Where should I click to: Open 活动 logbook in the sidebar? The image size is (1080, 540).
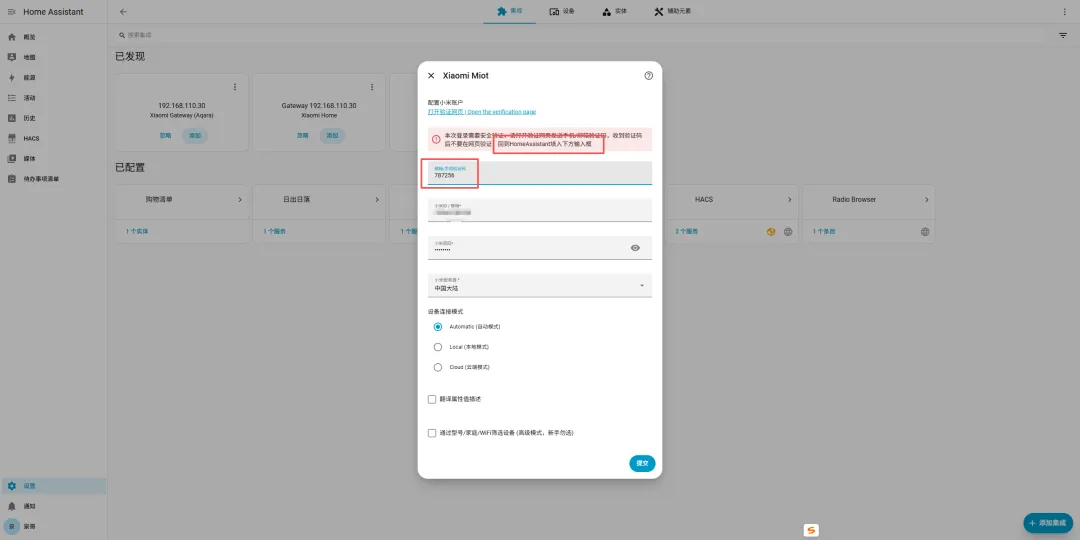click(x=53, y=98)
